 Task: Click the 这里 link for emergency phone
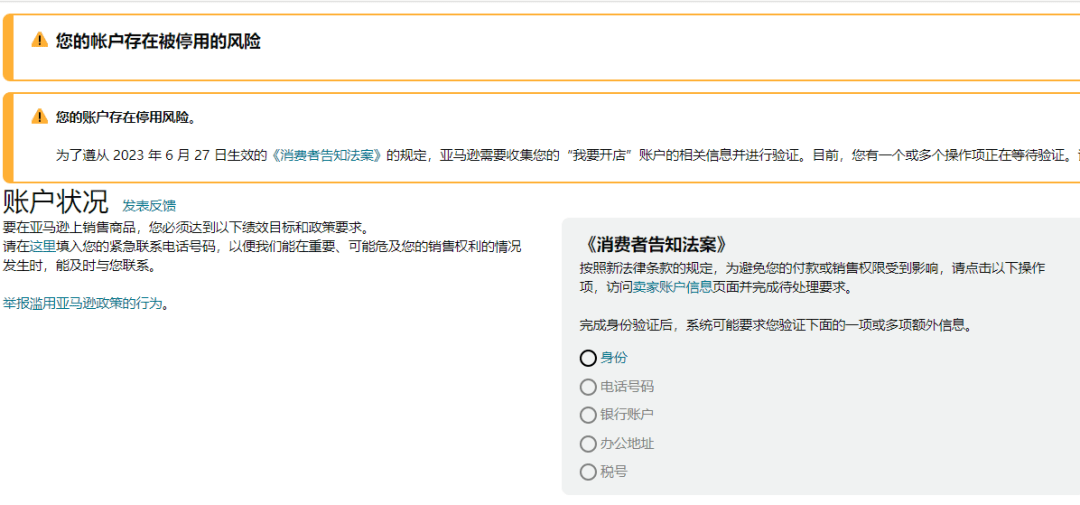(x=42, y=246)
